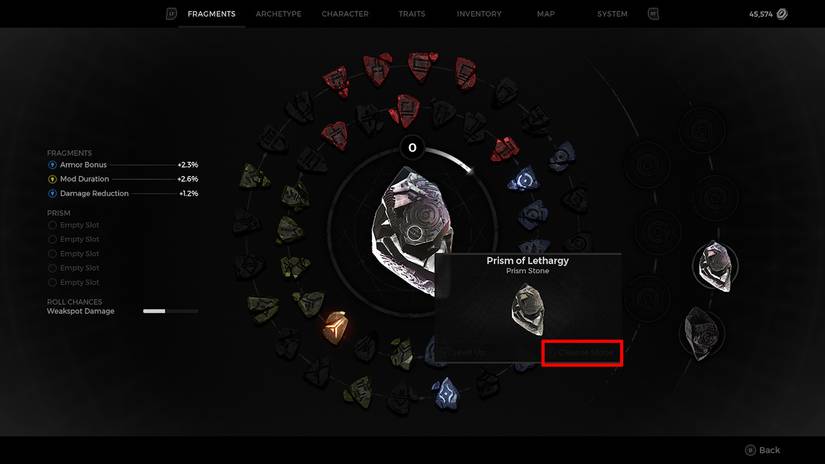Select the dark prism below the equipped one
Viewport: 825px width, 464px height.
tap(702, 334)
